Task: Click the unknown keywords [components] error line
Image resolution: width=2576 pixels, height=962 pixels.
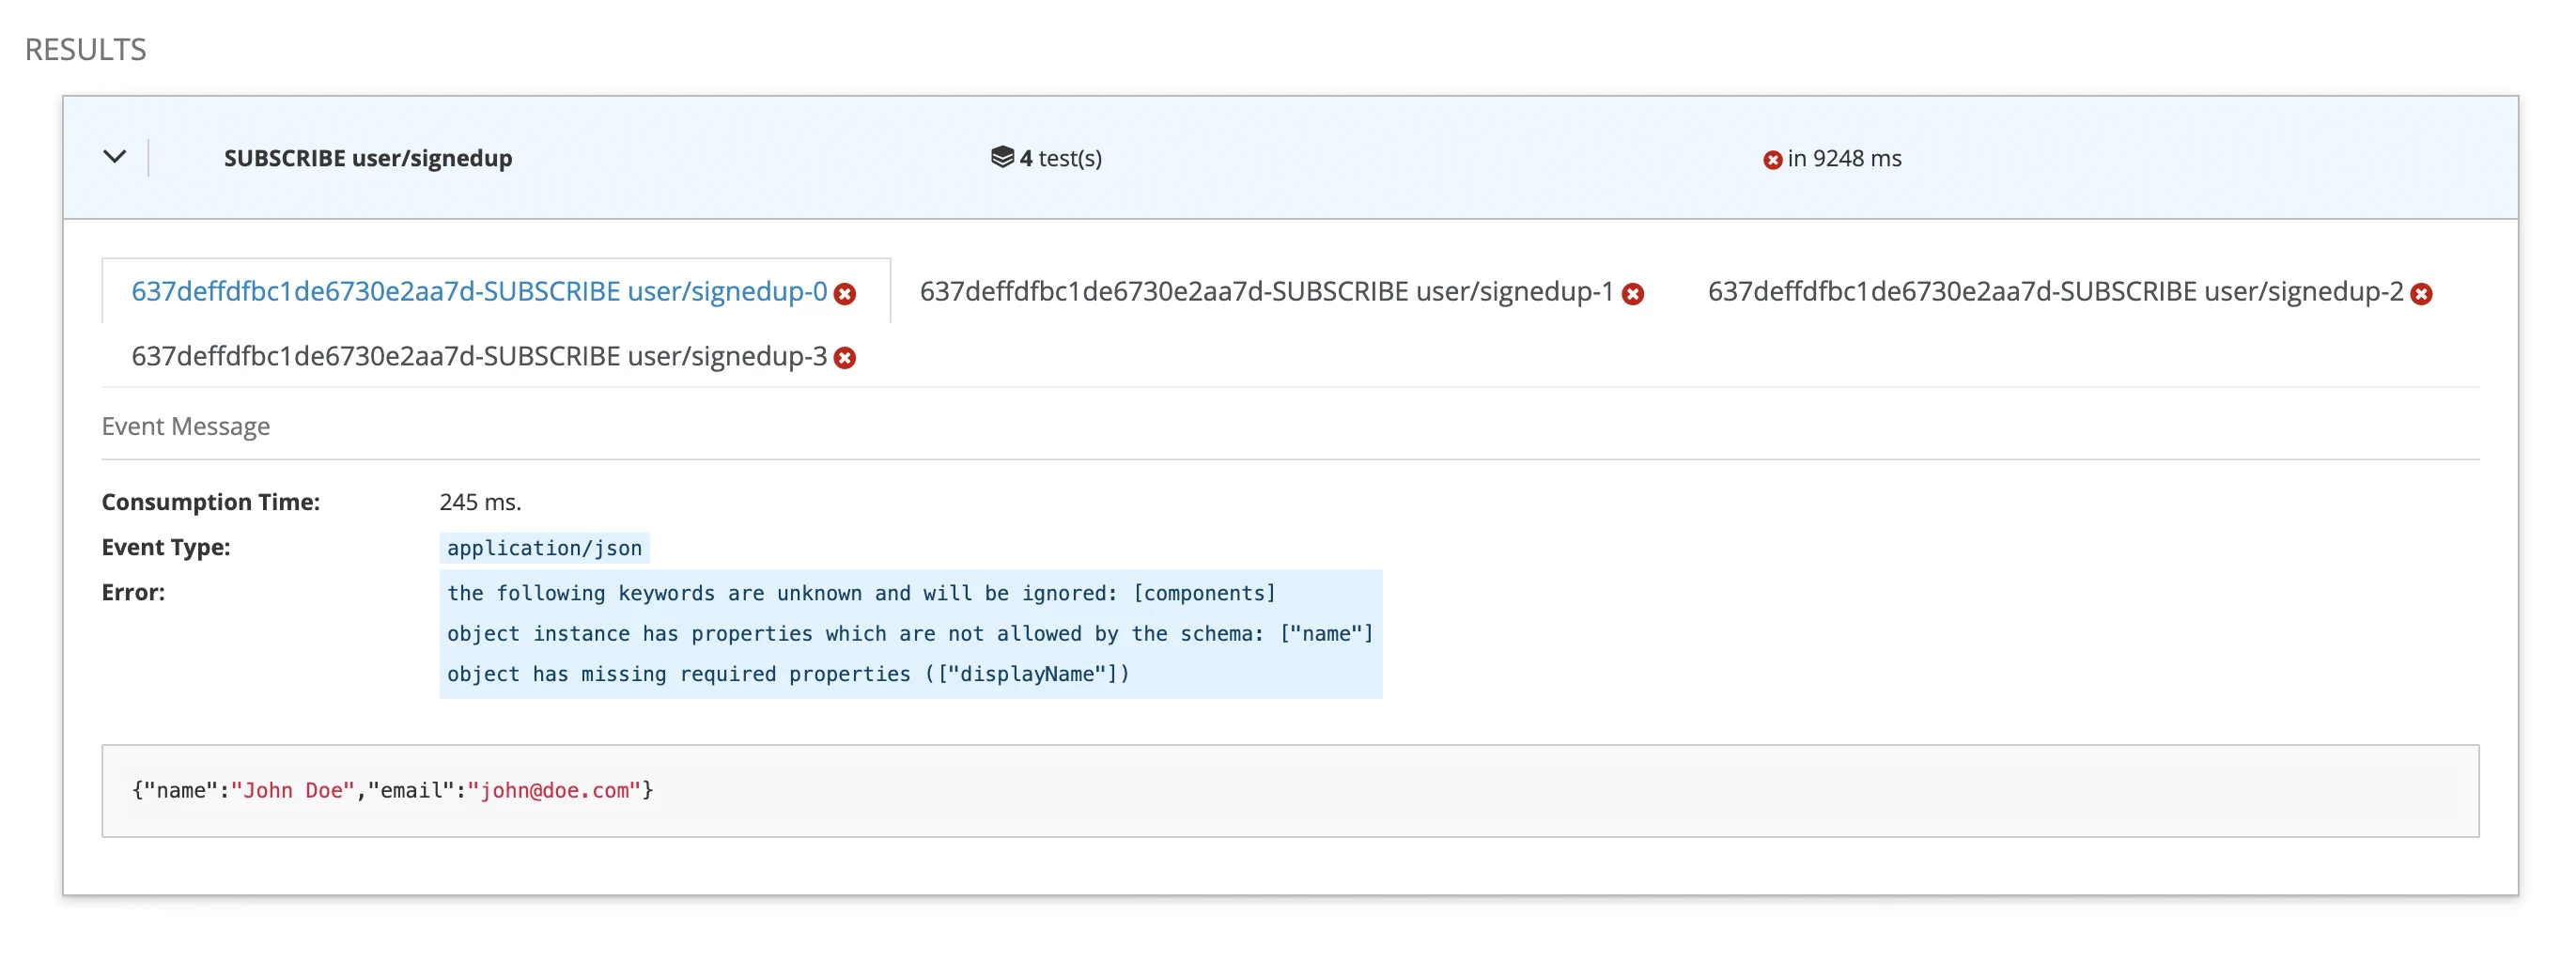Action: [x=860, y=593]
